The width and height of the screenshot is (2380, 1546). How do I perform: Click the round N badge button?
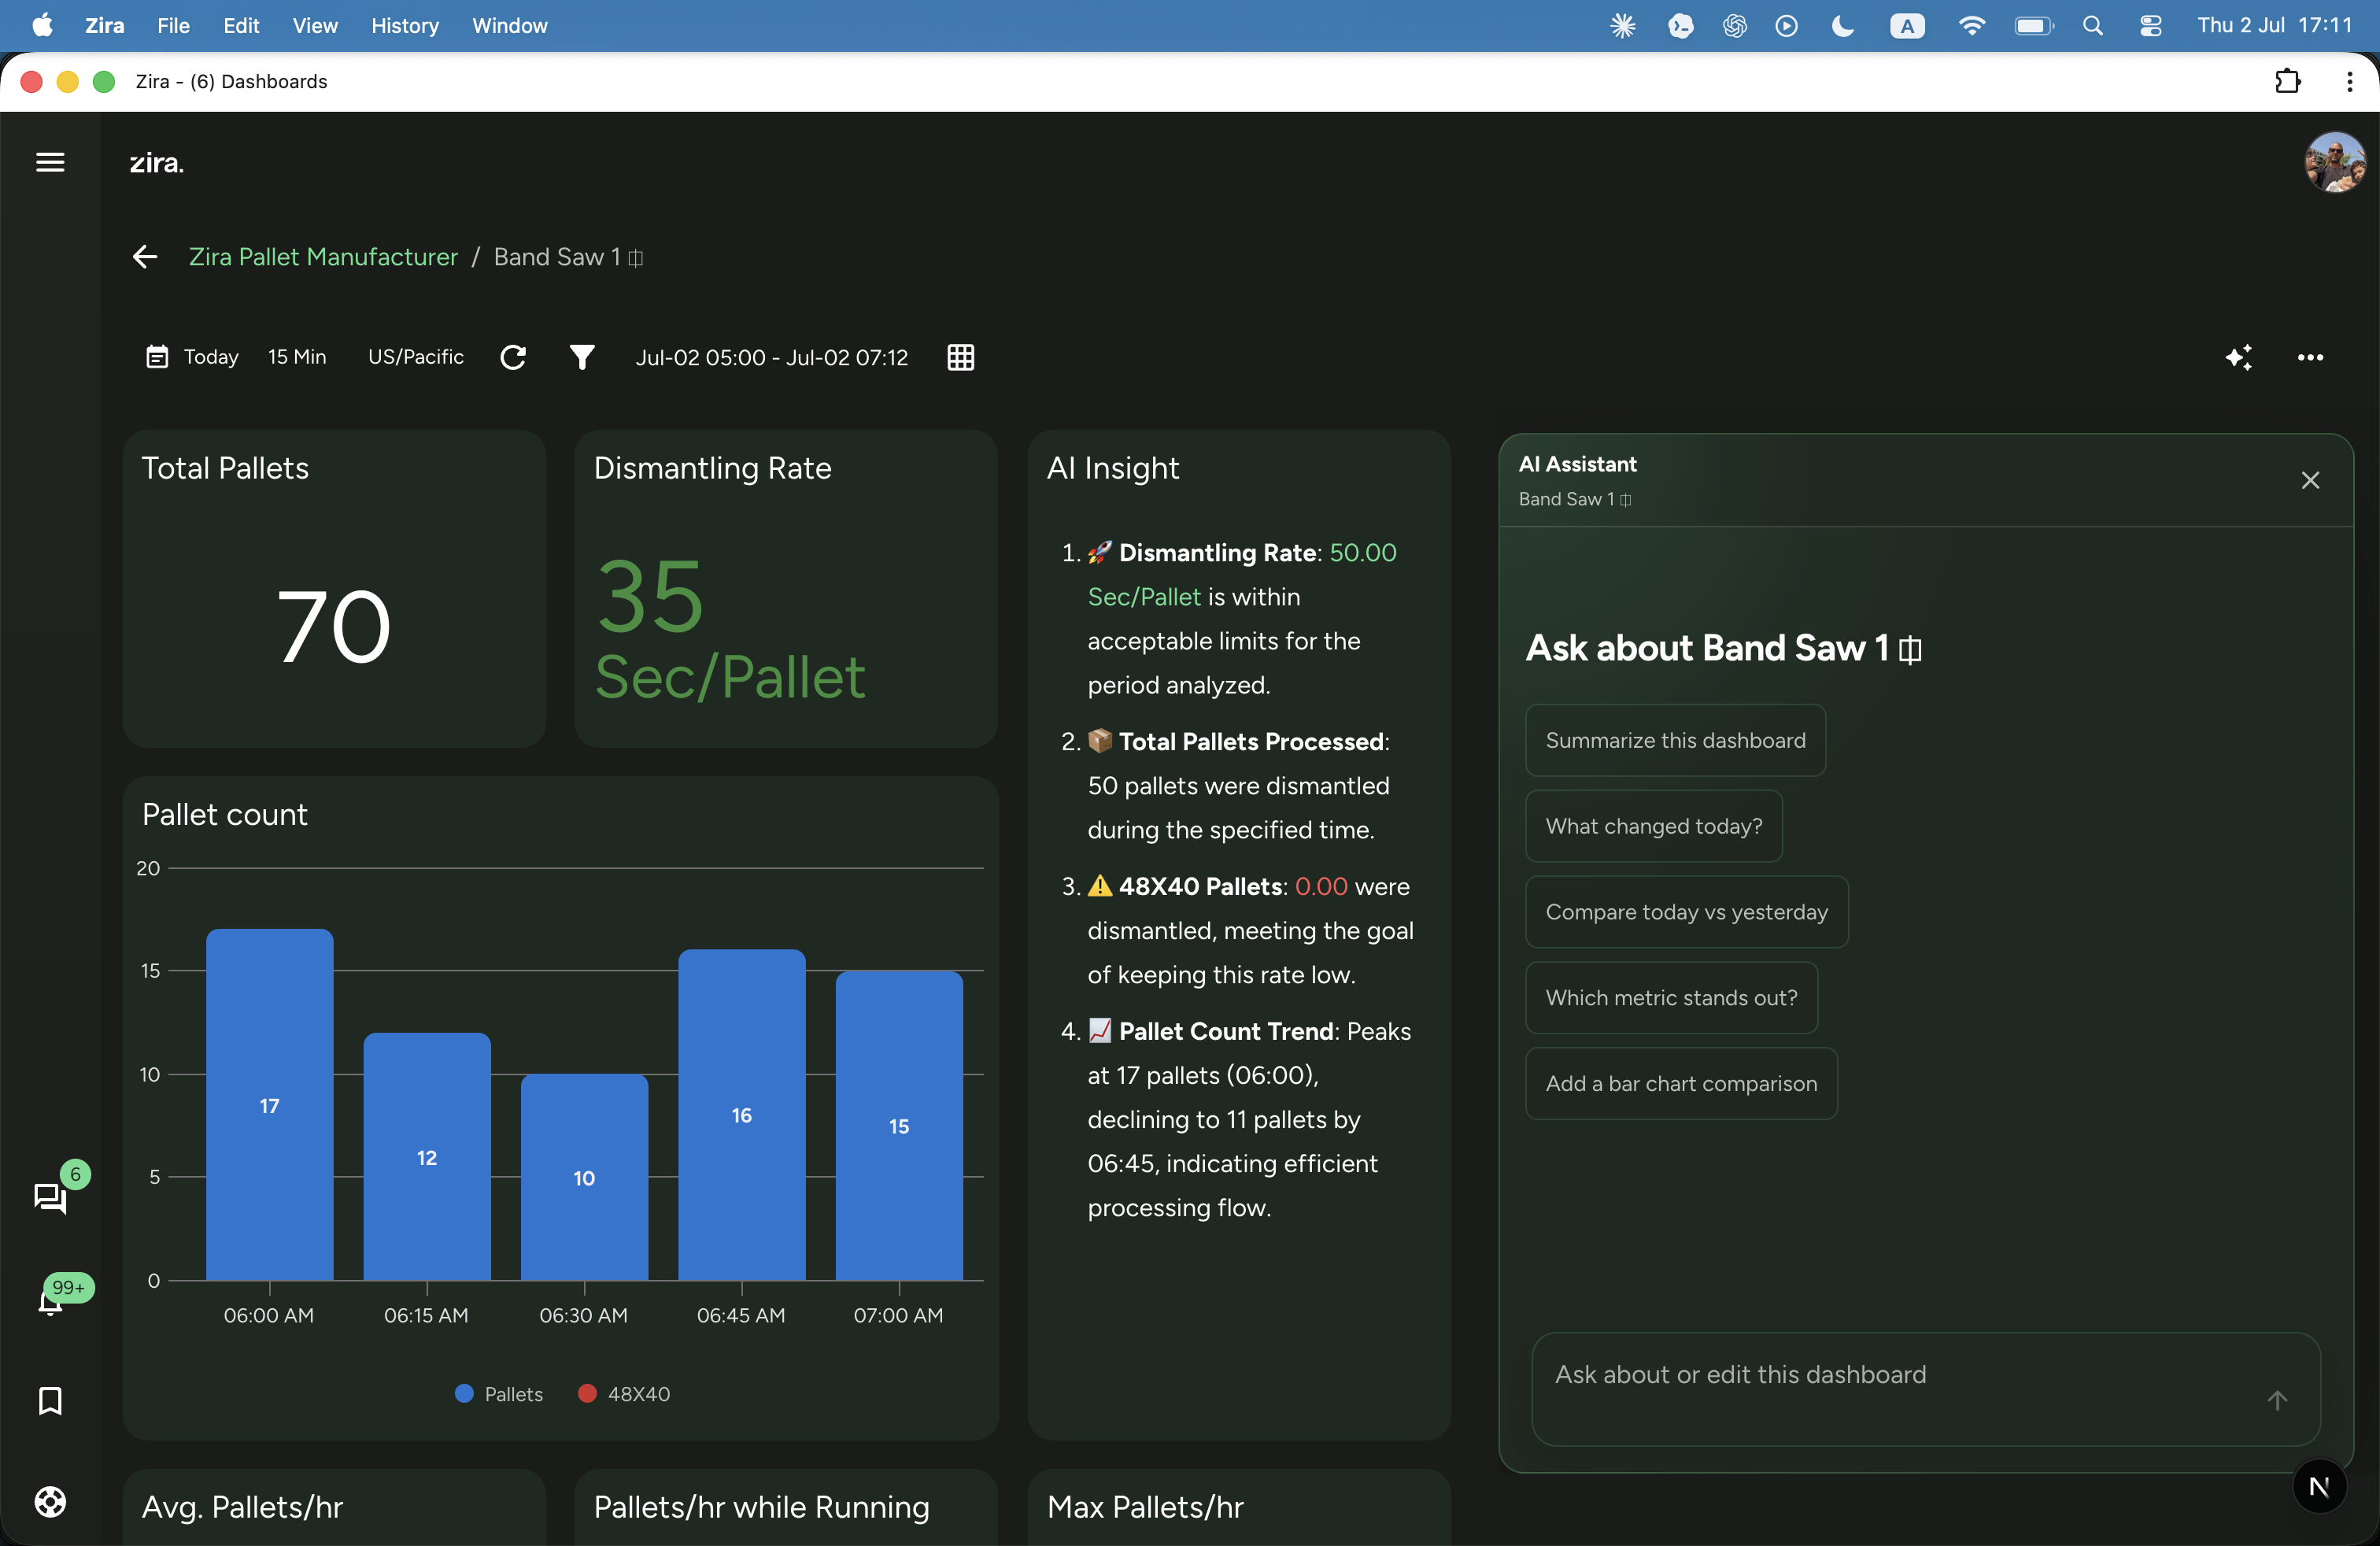click(2320, 1487)
